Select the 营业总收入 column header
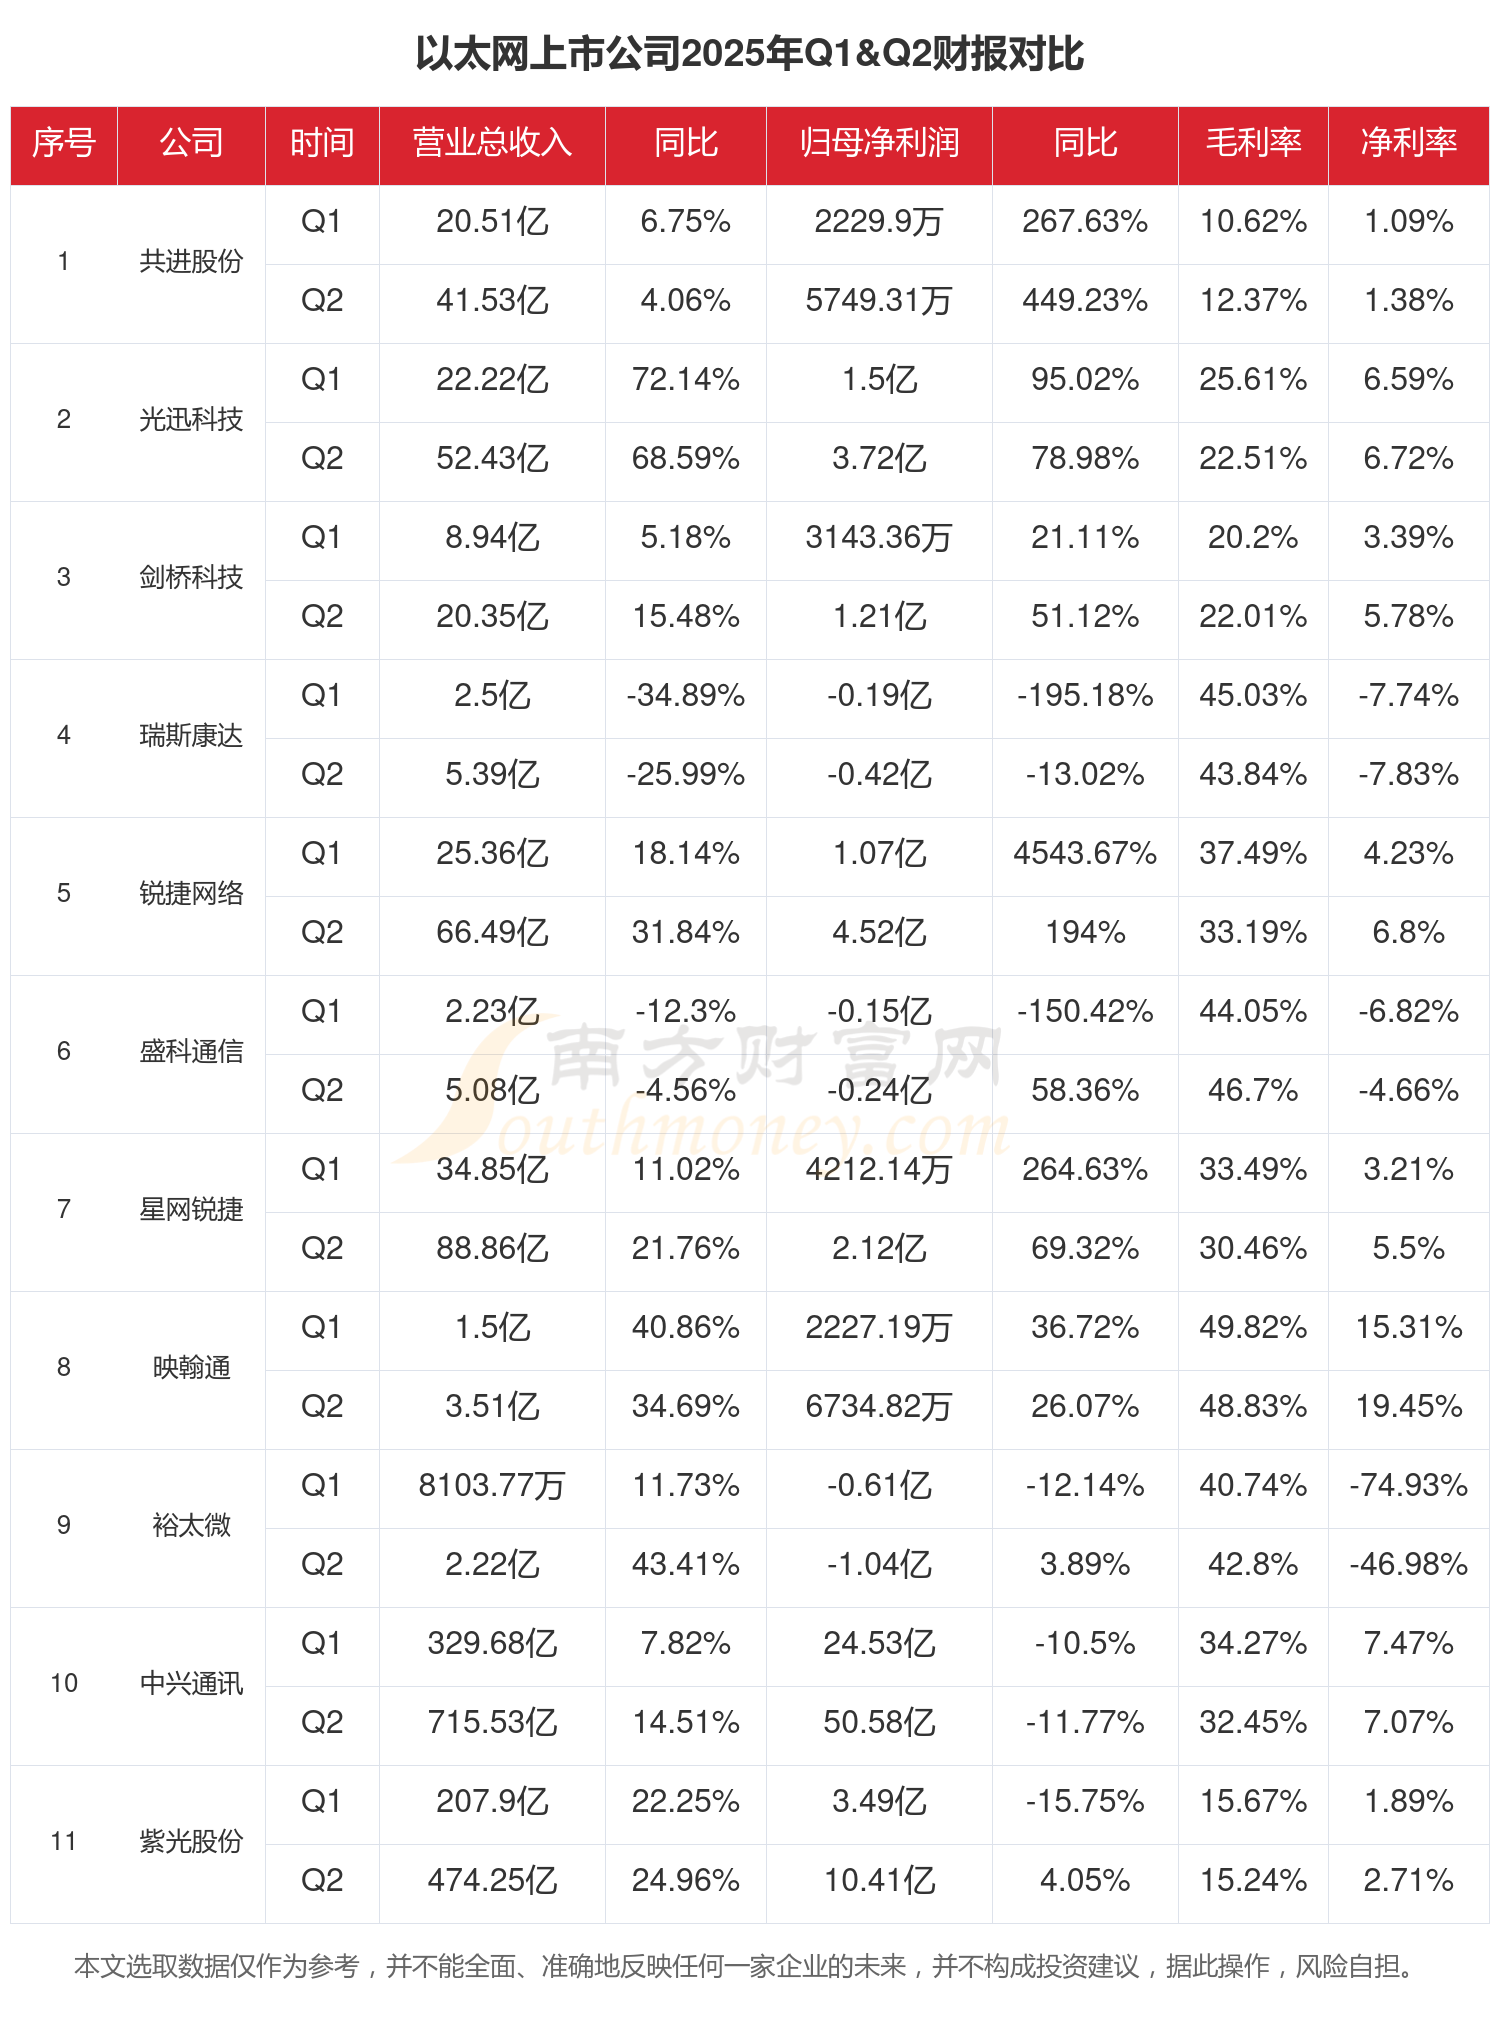 click(x=492, y=144)
